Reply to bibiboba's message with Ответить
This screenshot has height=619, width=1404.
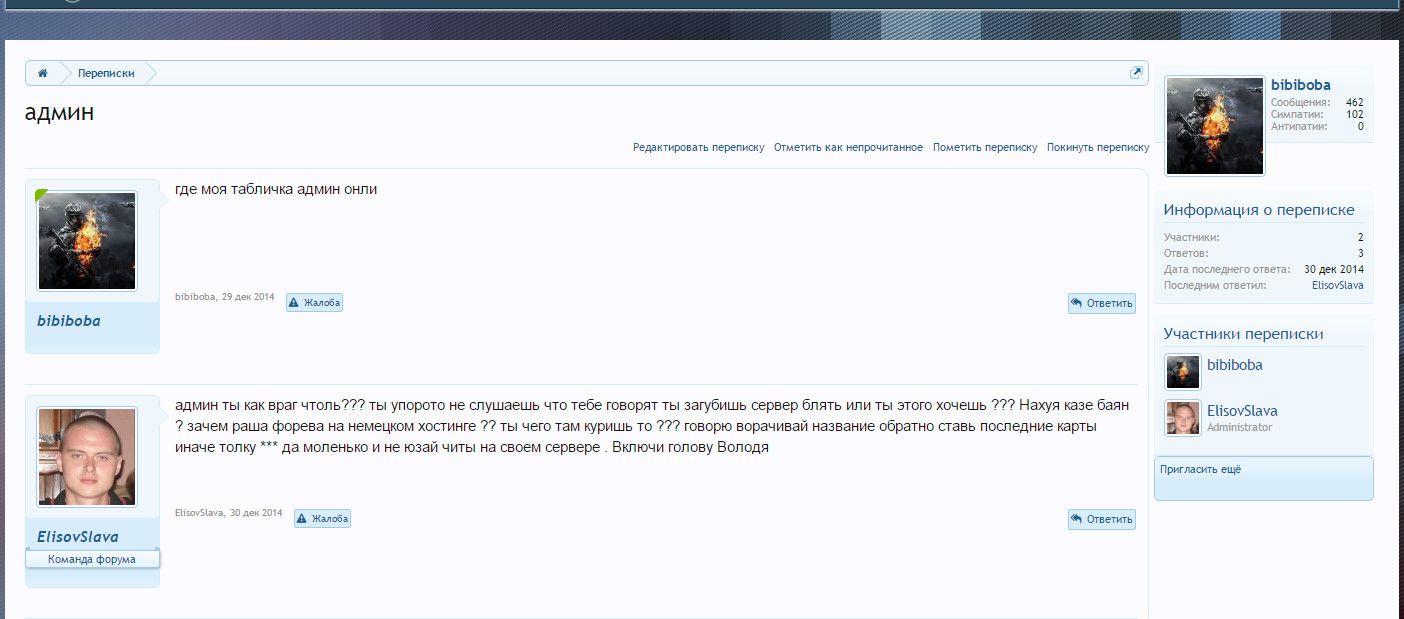pyautogui.click(x=1101, y=303)
